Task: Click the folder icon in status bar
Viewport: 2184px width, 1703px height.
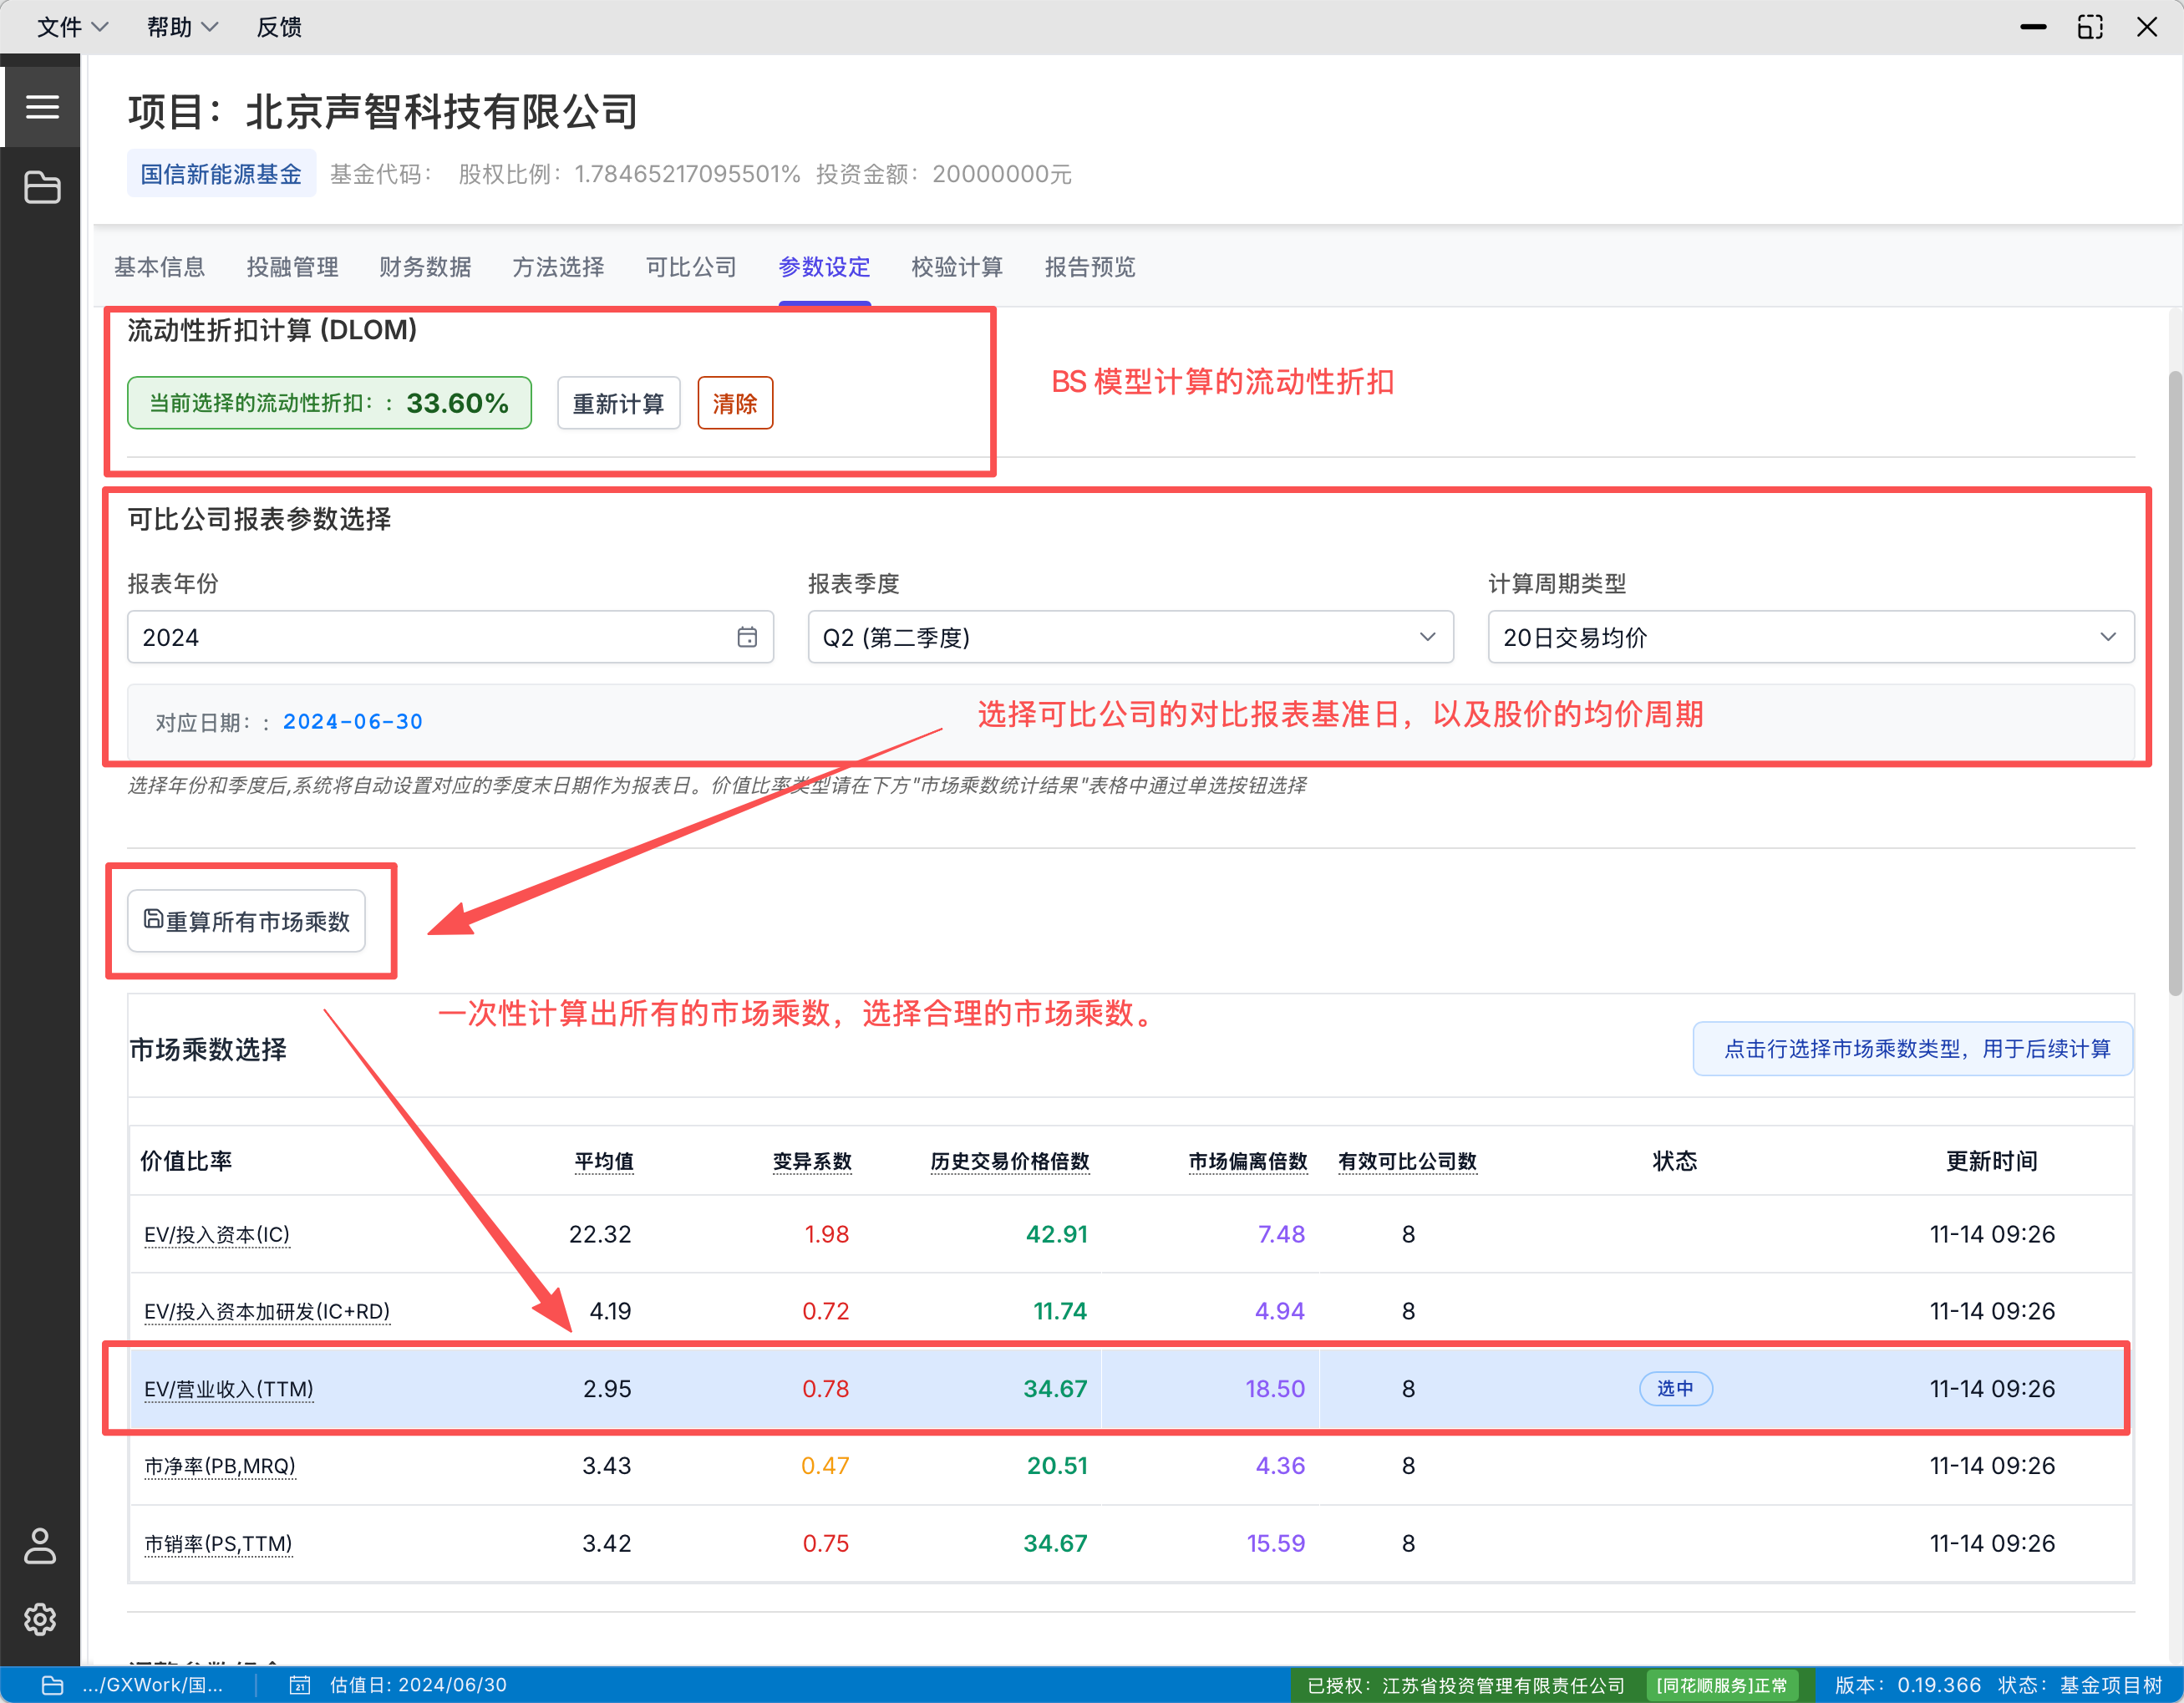Action: click(x=53, y=1685)
